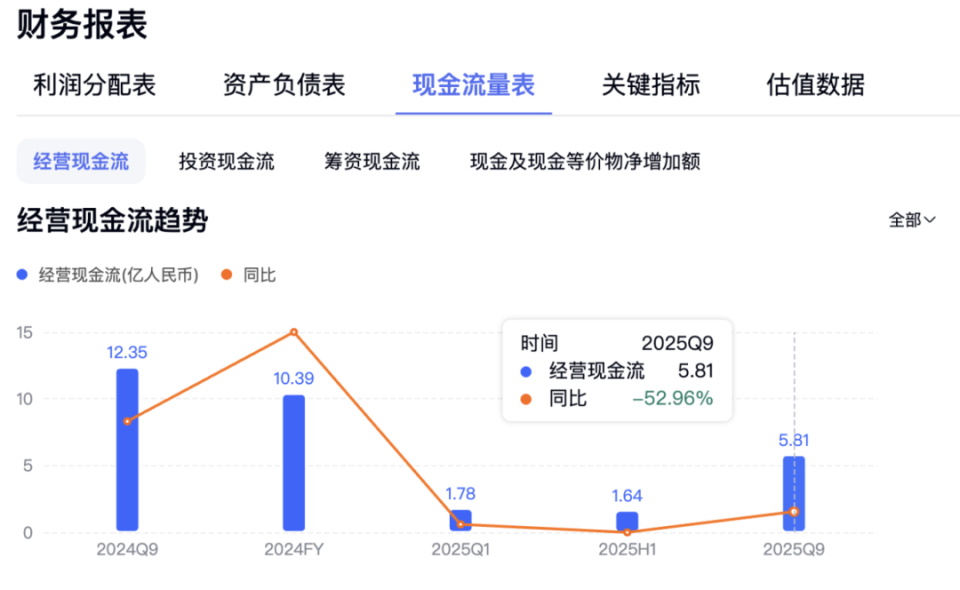Screen dimensions: 960x590
Task: Select the 估值数据 tab
Action: (812, 85)
